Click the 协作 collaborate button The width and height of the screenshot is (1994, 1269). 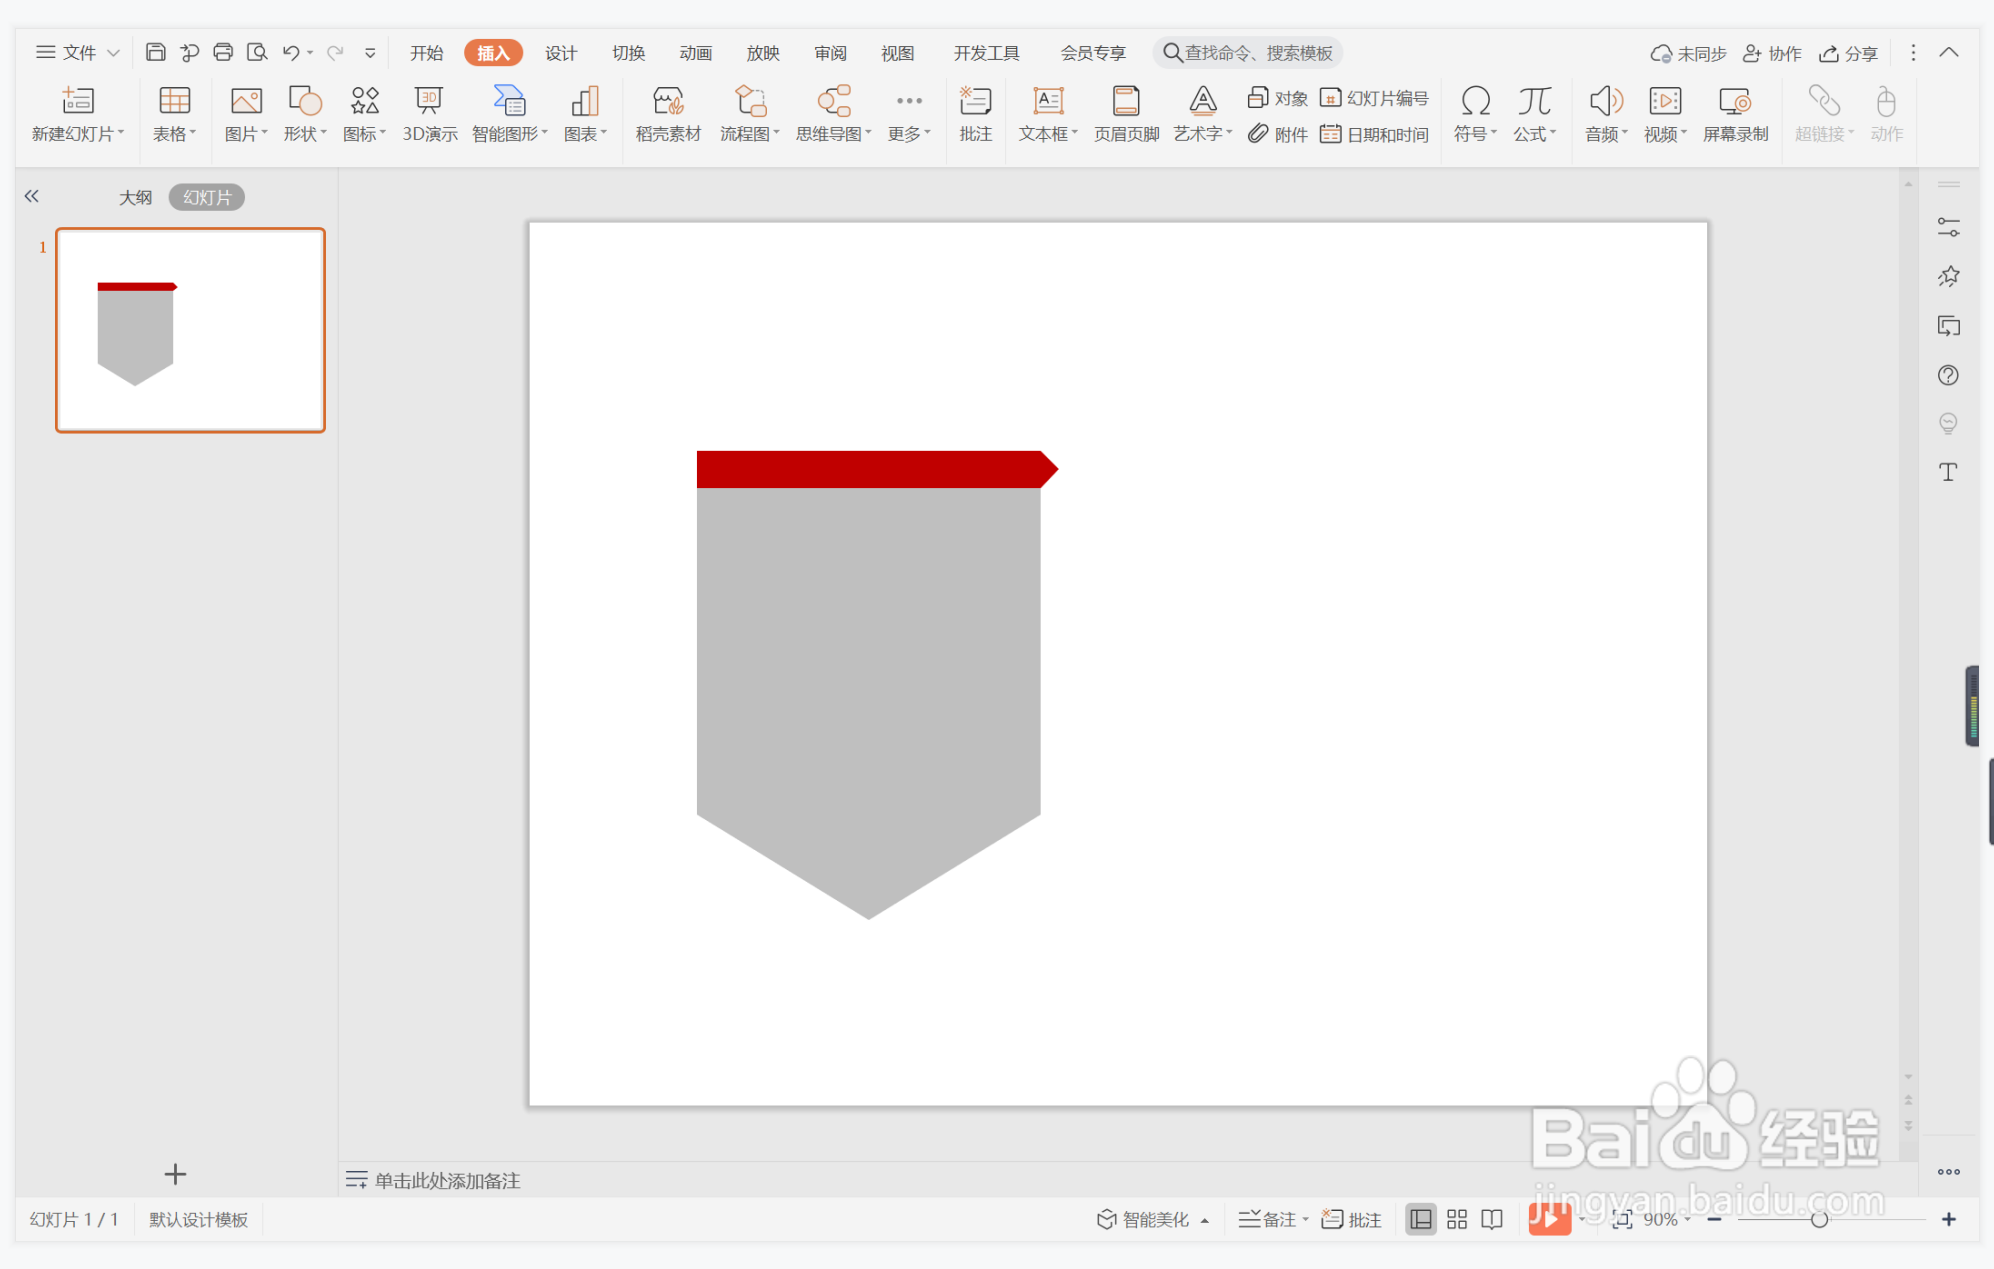[1772, 53]
